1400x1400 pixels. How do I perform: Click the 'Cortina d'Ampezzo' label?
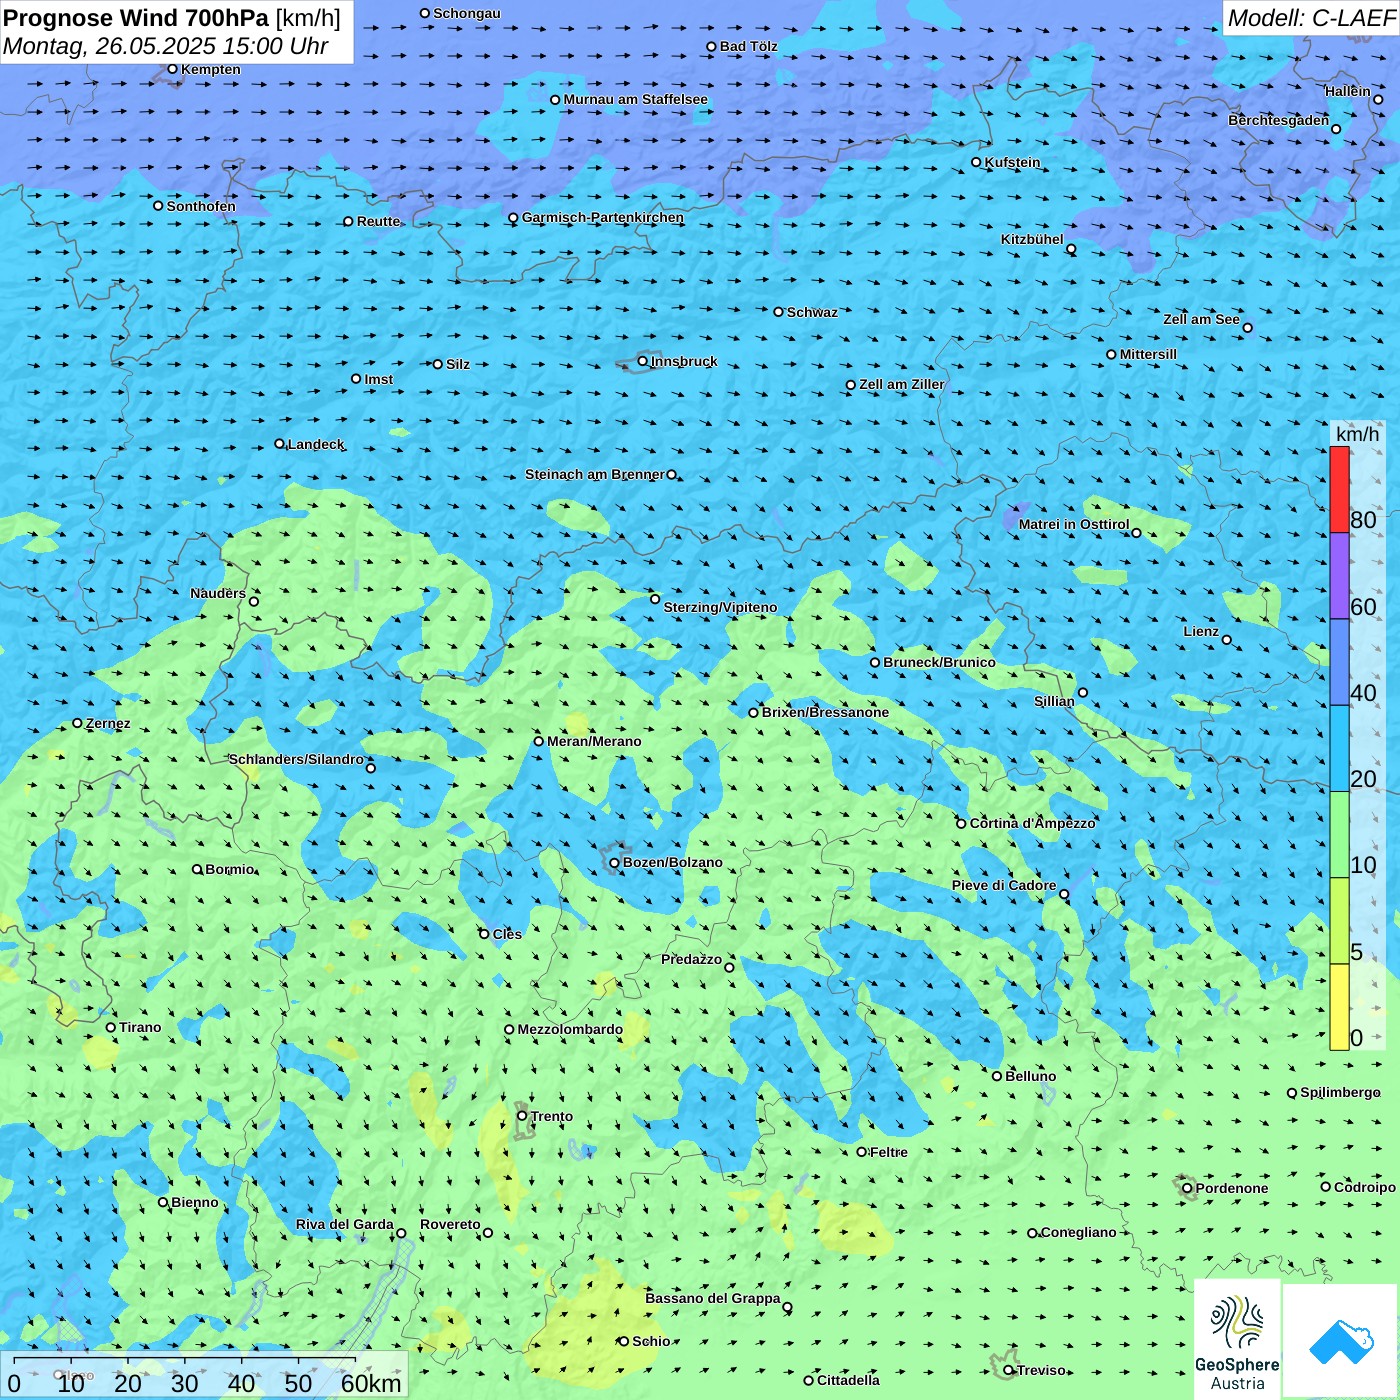point(1032,823)
